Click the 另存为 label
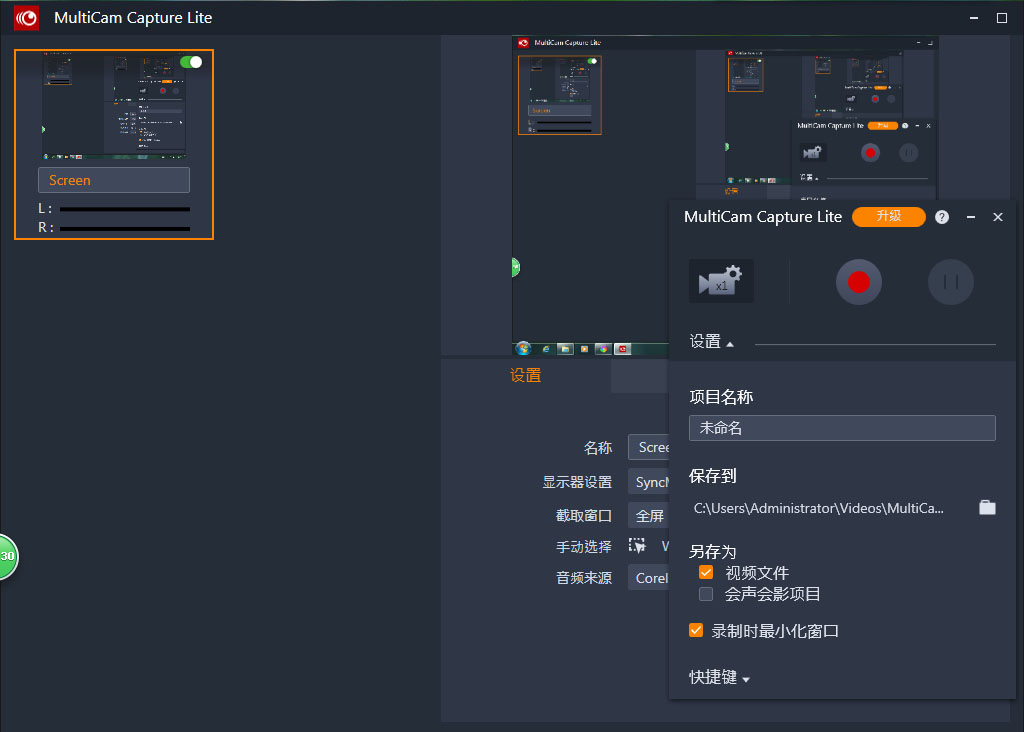Image resolution: width=1024 pixels, height=732 pixels. click(x=712, y=552)
